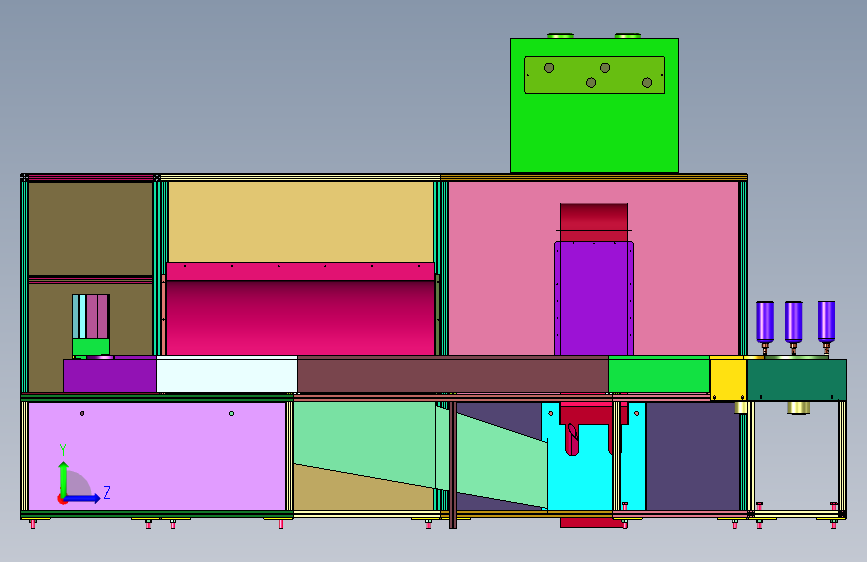Image resolution: width=867 pixels, height=562 pixels.
Task: Select the green Y axis arrow of the triad
Action: pos(64,478)
